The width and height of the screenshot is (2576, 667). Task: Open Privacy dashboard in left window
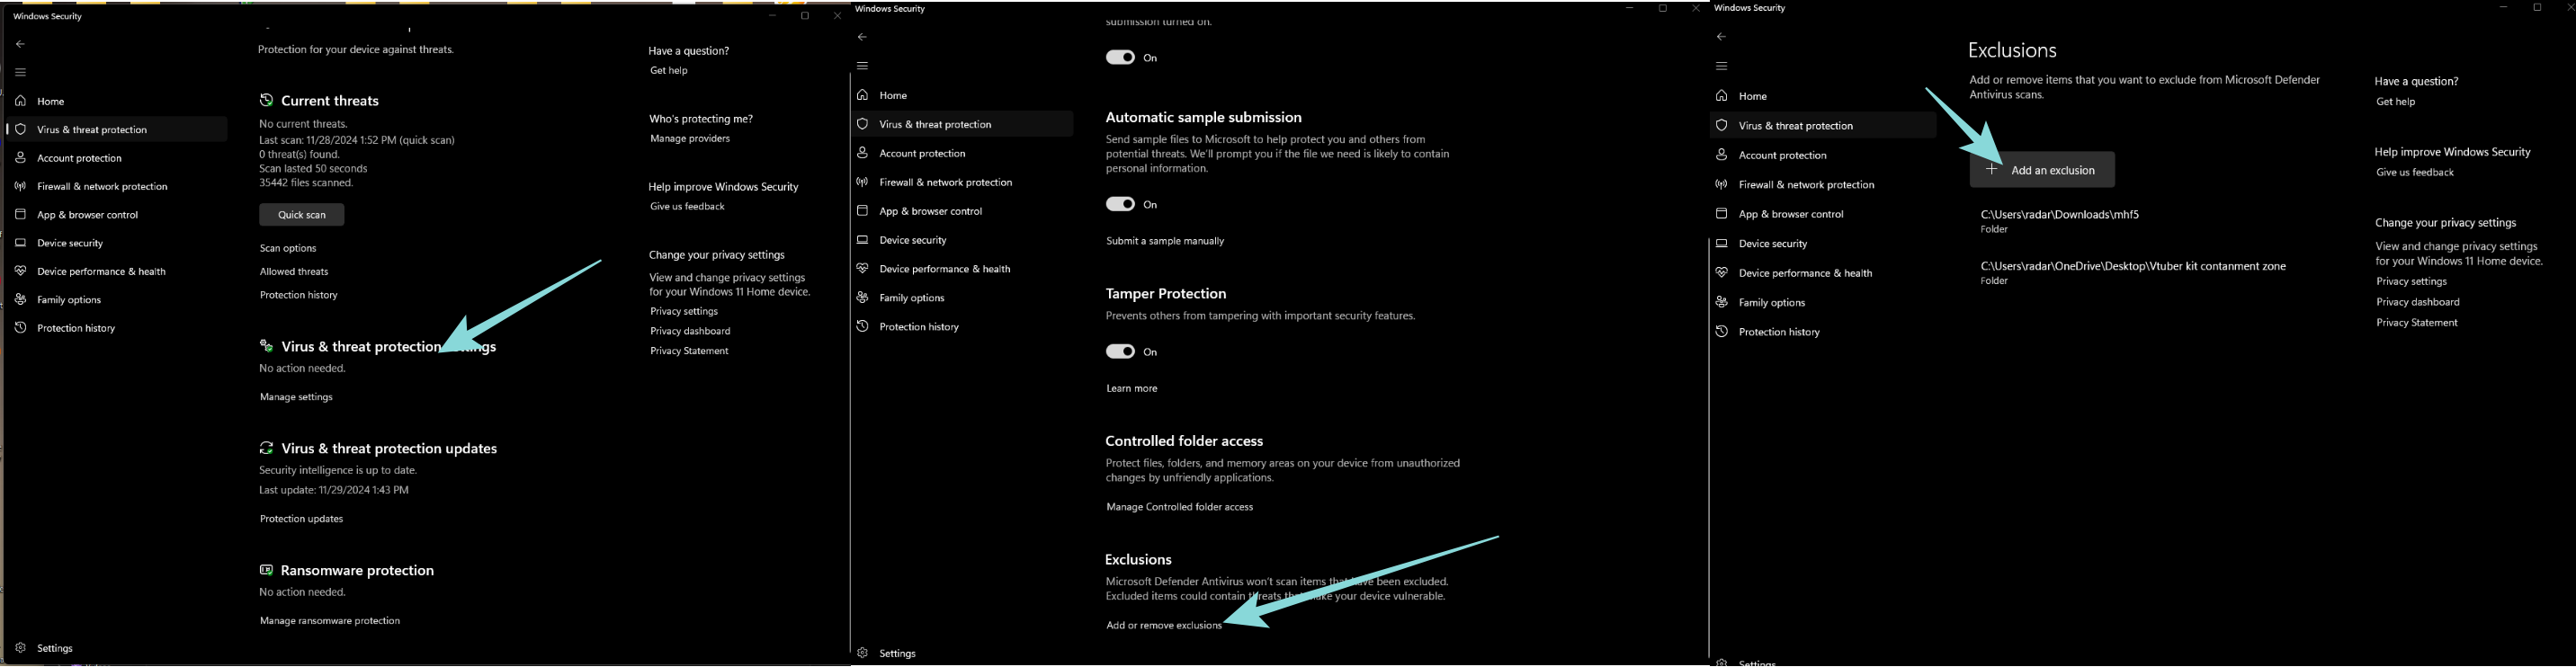coord(690,331)
